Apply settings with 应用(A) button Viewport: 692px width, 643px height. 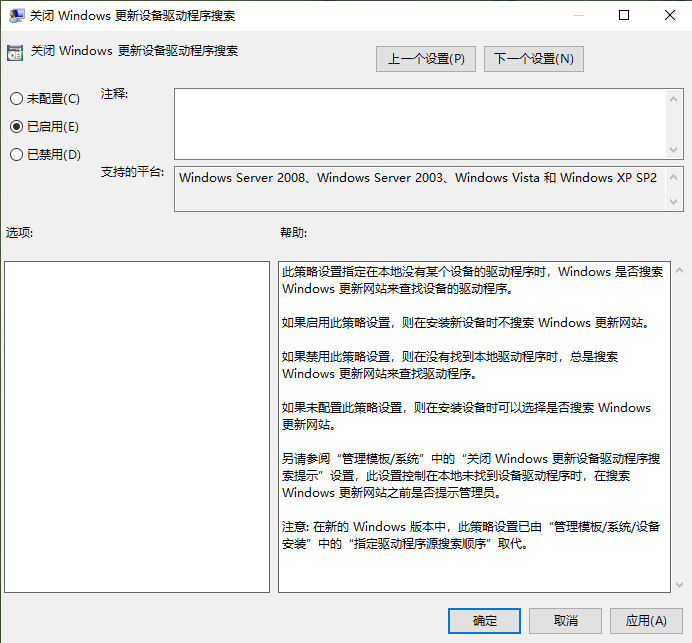click(646, 621)
